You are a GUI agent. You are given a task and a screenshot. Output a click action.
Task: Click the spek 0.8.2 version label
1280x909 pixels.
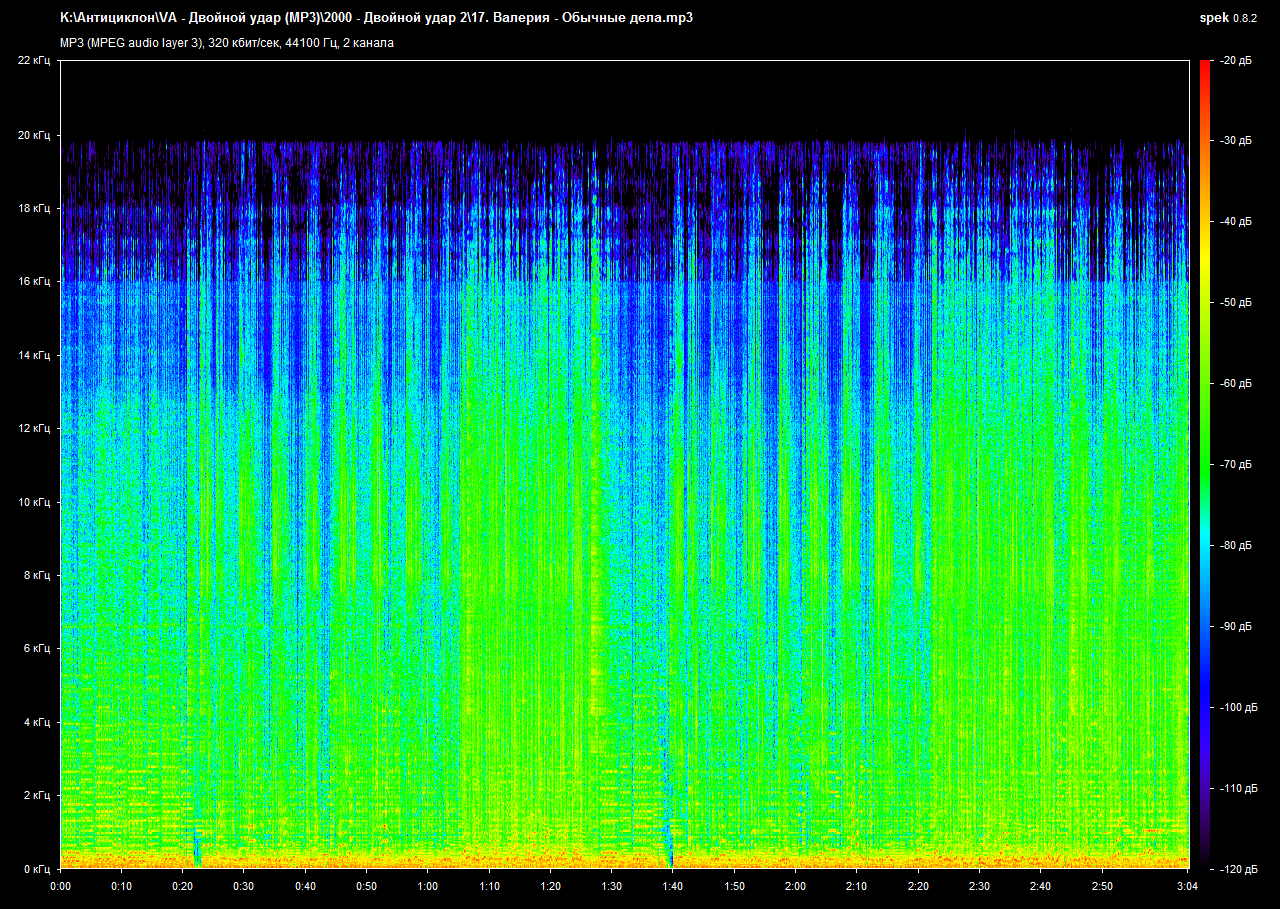[1228, 18]
